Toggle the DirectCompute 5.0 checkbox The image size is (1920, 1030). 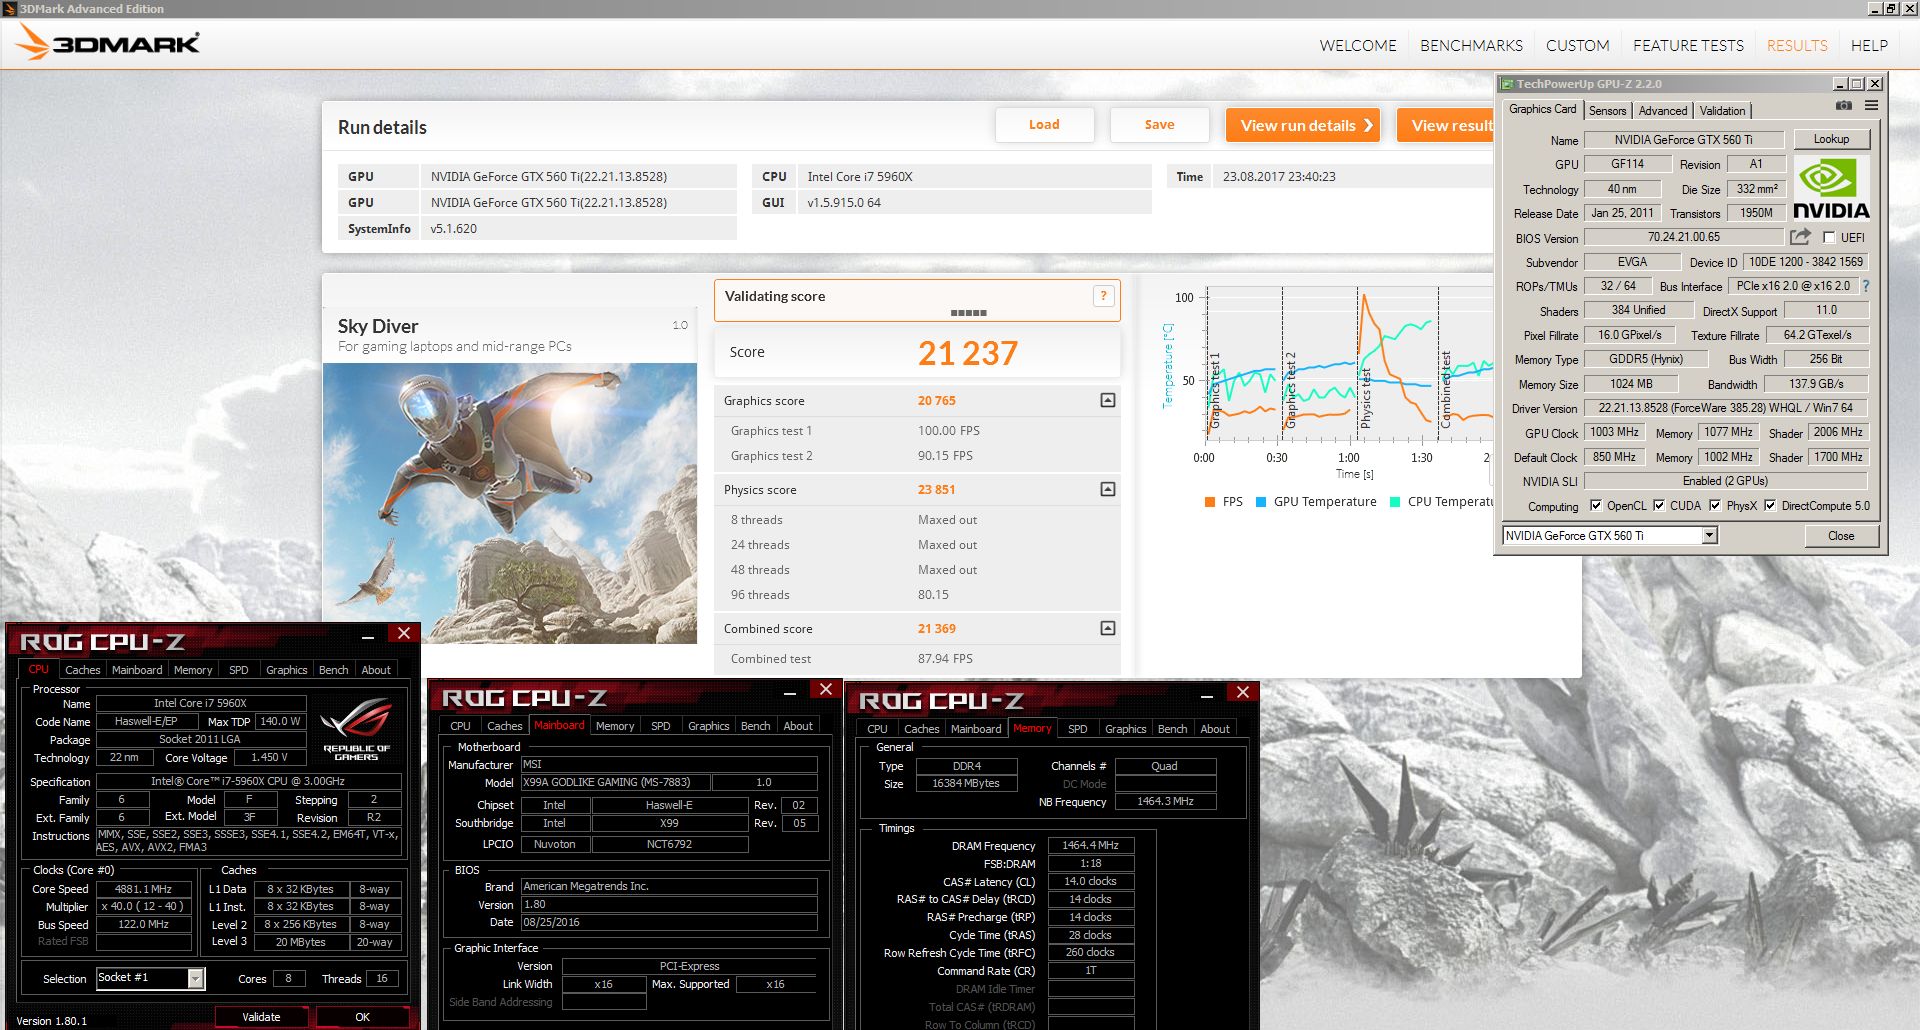pos(1770,506)
